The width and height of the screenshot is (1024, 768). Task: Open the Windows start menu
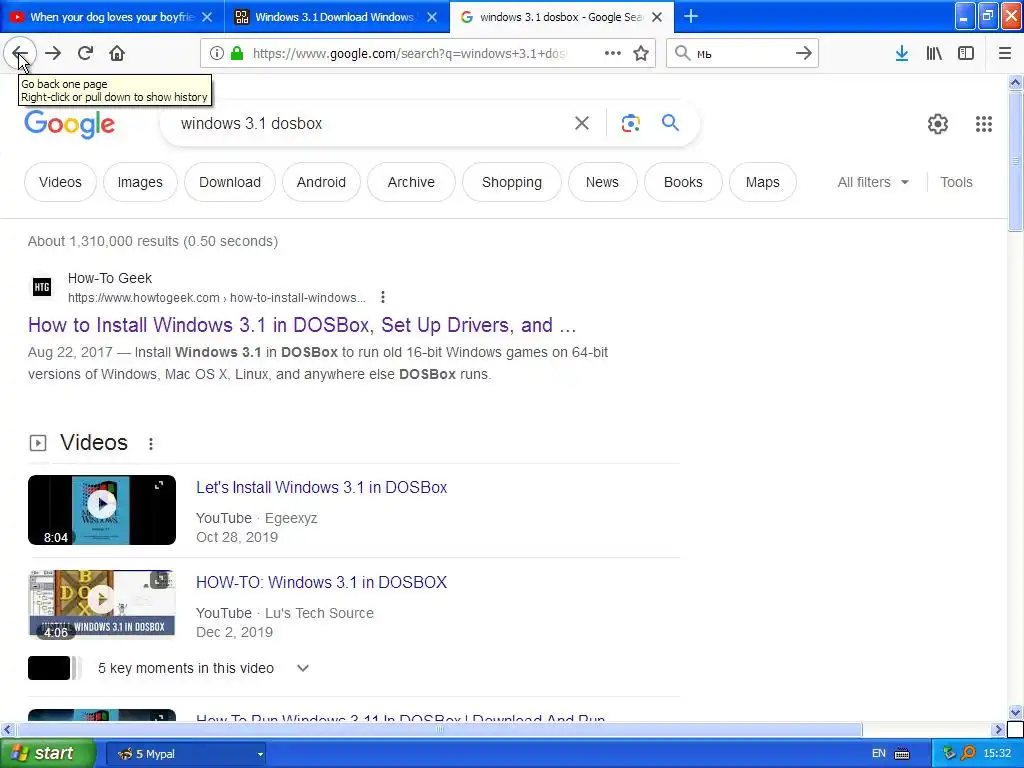[48, 754]
